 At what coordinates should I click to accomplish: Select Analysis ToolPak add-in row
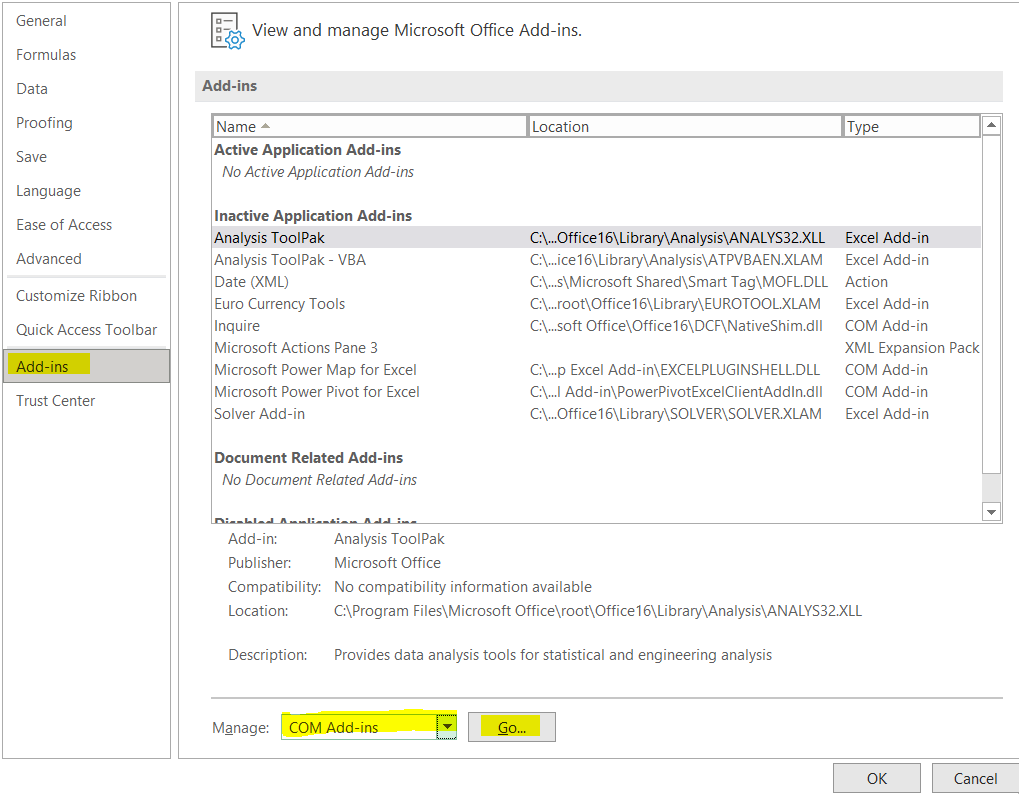click(x=596, y=237)
